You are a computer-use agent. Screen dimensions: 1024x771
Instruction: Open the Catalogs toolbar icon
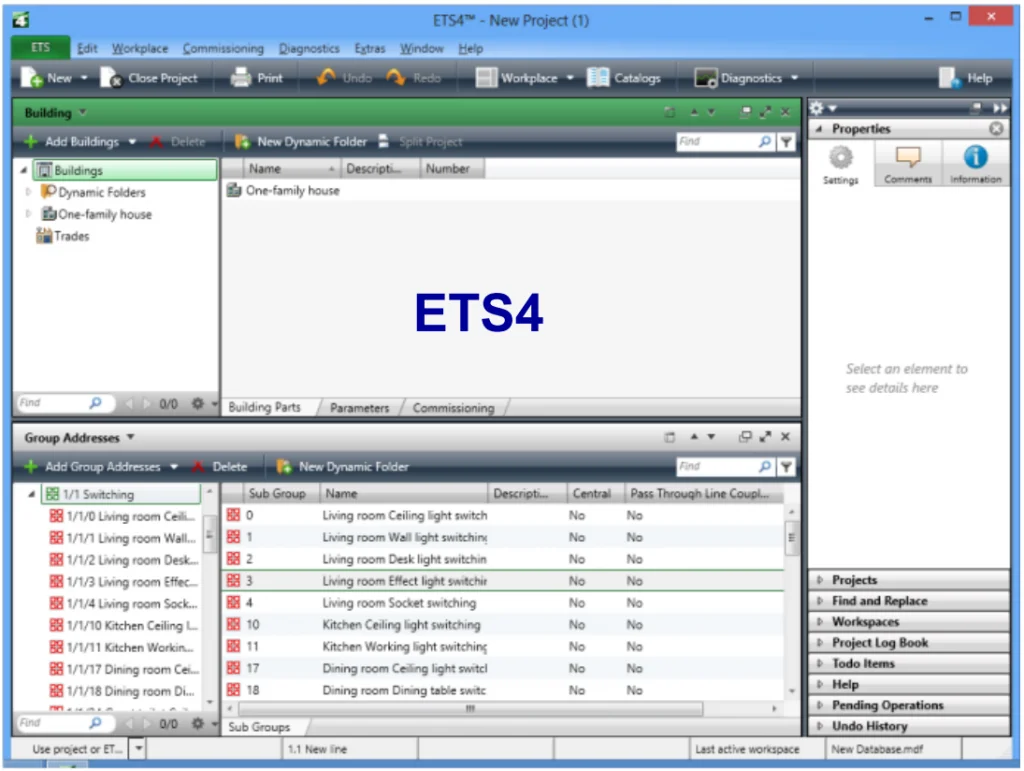[x=598, y=78]
